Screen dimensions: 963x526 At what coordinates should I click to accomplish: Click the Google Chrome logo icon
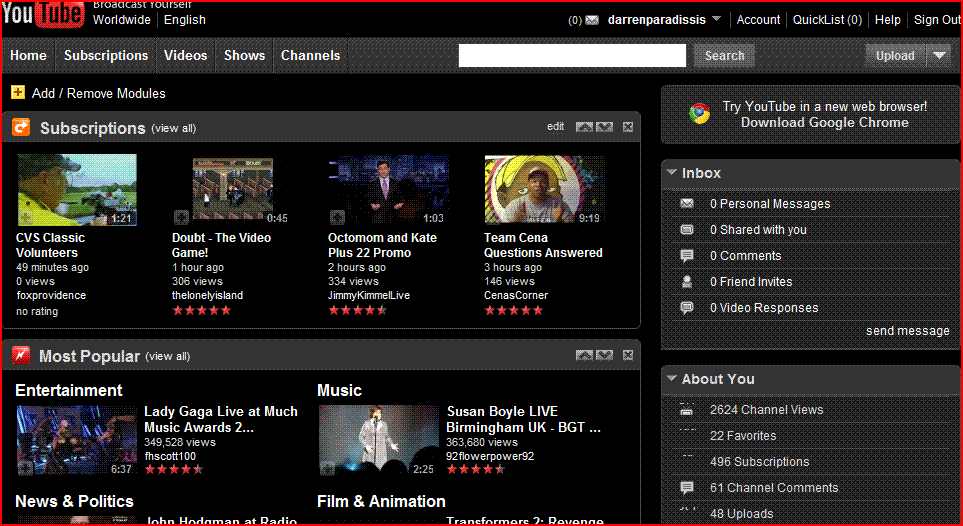699,114
